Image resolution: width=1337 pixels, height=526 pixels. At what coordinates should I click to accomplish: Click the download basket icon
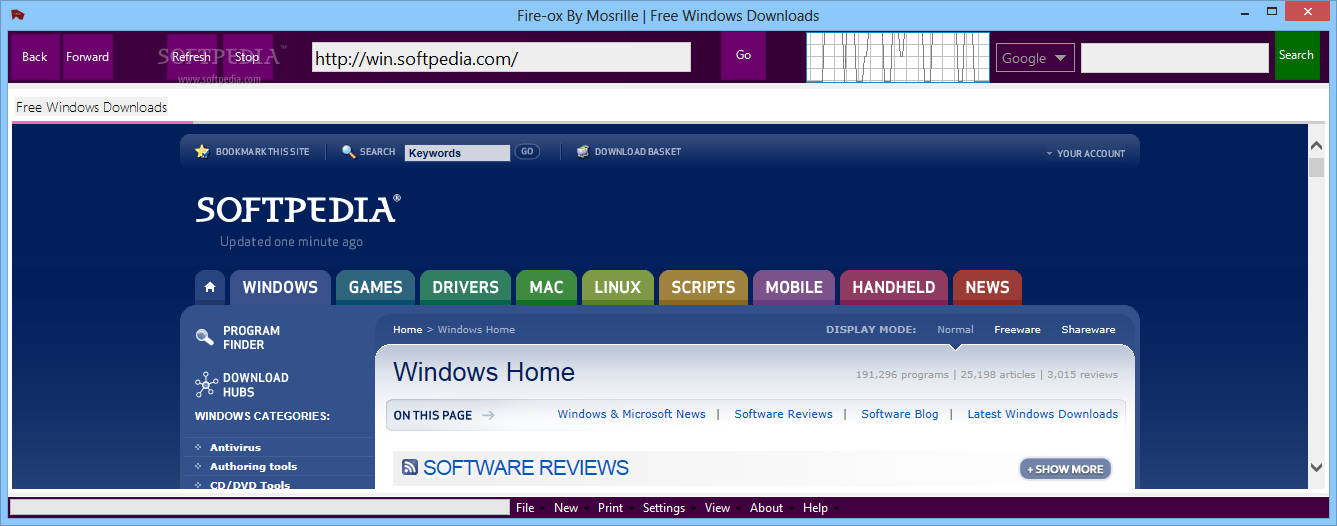583,152
